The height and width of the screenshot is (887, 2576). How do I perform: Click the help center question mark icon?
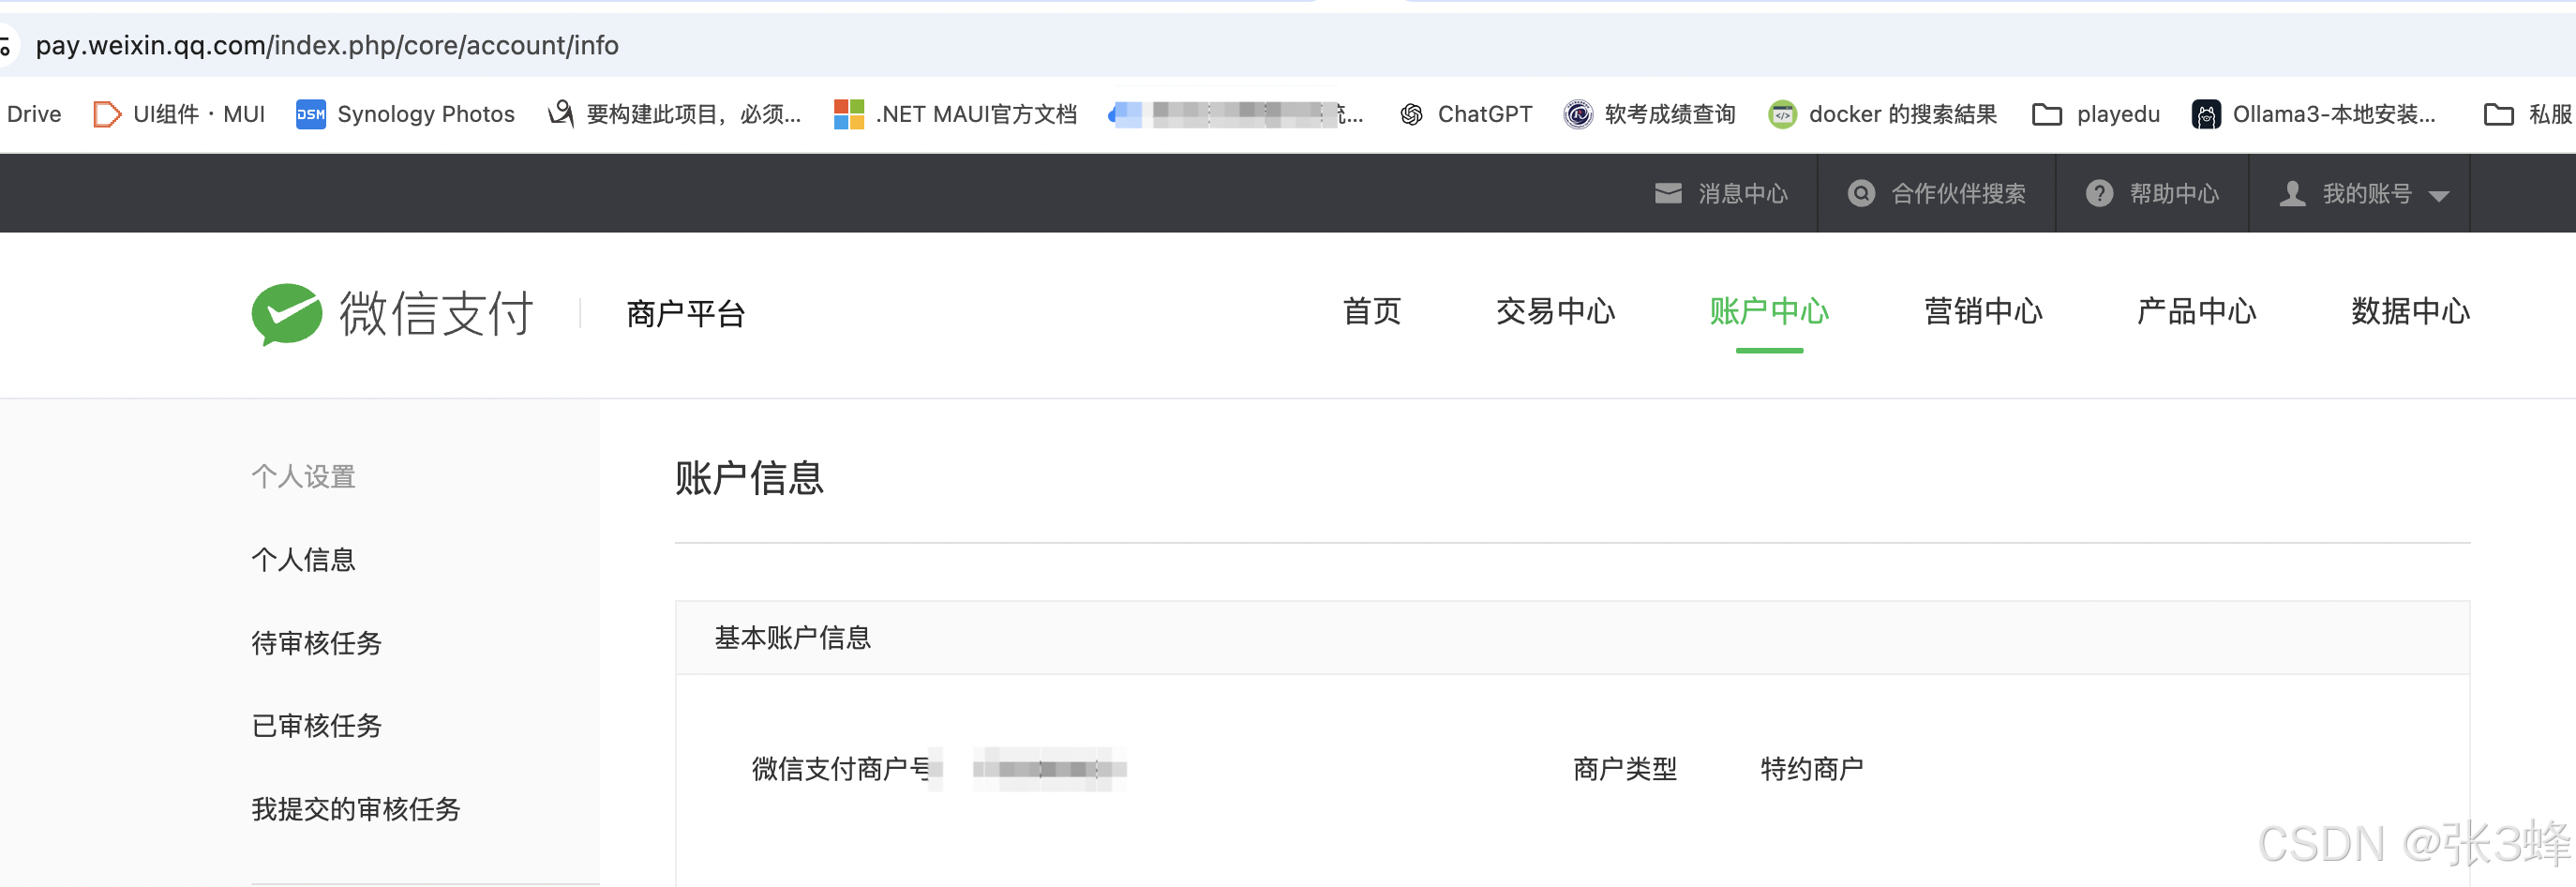2099,193
